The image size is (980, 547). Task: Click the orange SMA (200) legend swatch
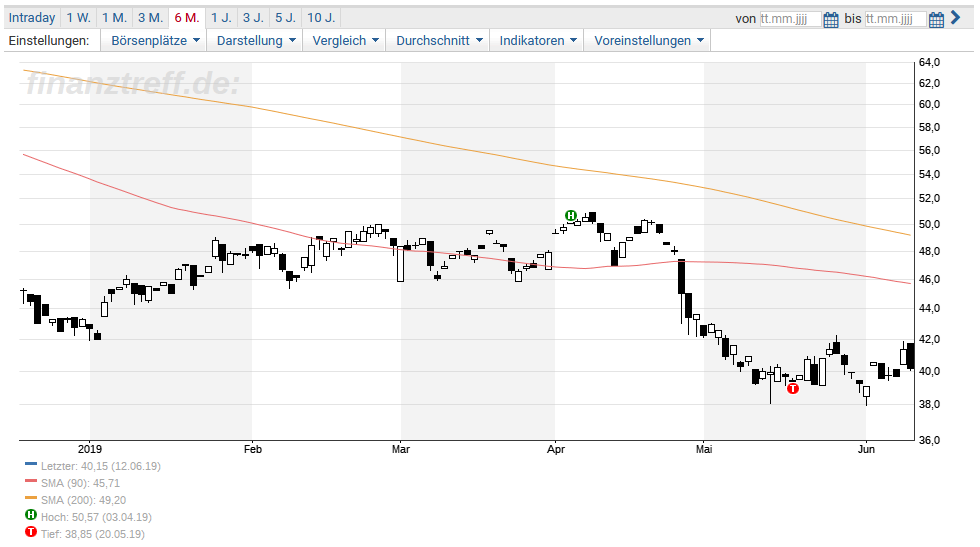pyautogui.click(x=31, y=498)
